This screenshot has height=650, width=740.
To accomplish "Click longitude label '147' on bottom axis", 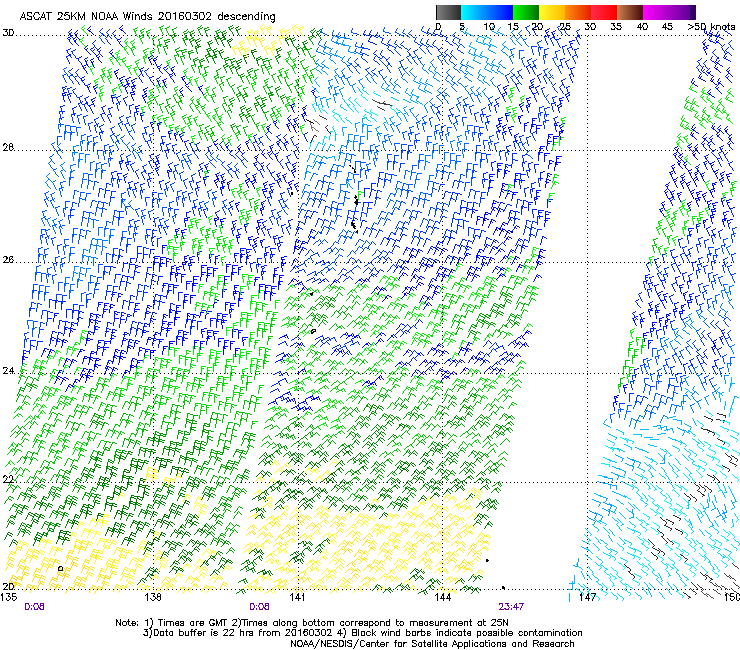I will pyautogui.click(x=588, y=597).
